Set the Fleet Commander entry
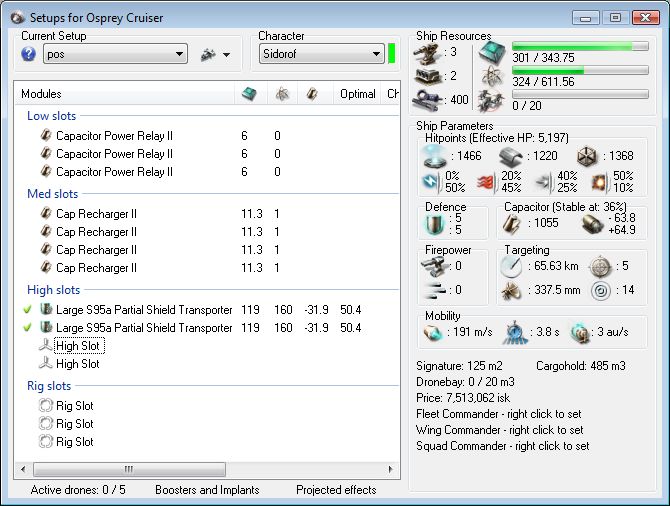Screen dimensions: 670x506 (499, 414)
